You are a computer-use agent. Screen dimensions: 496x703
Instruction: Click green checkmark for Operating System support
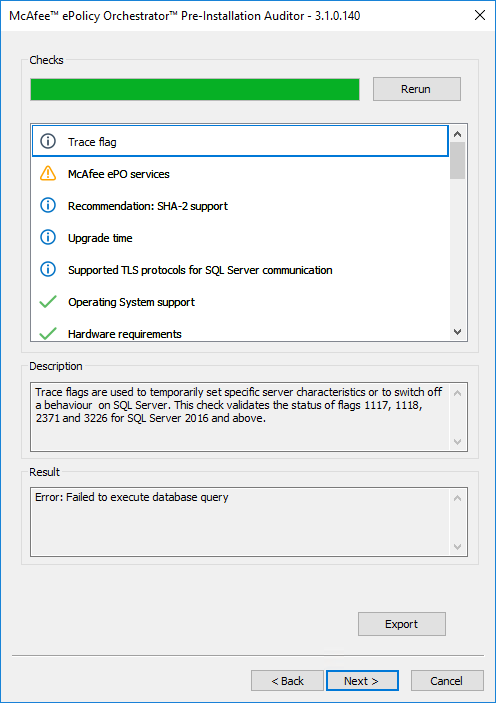(x=48, y=302)
